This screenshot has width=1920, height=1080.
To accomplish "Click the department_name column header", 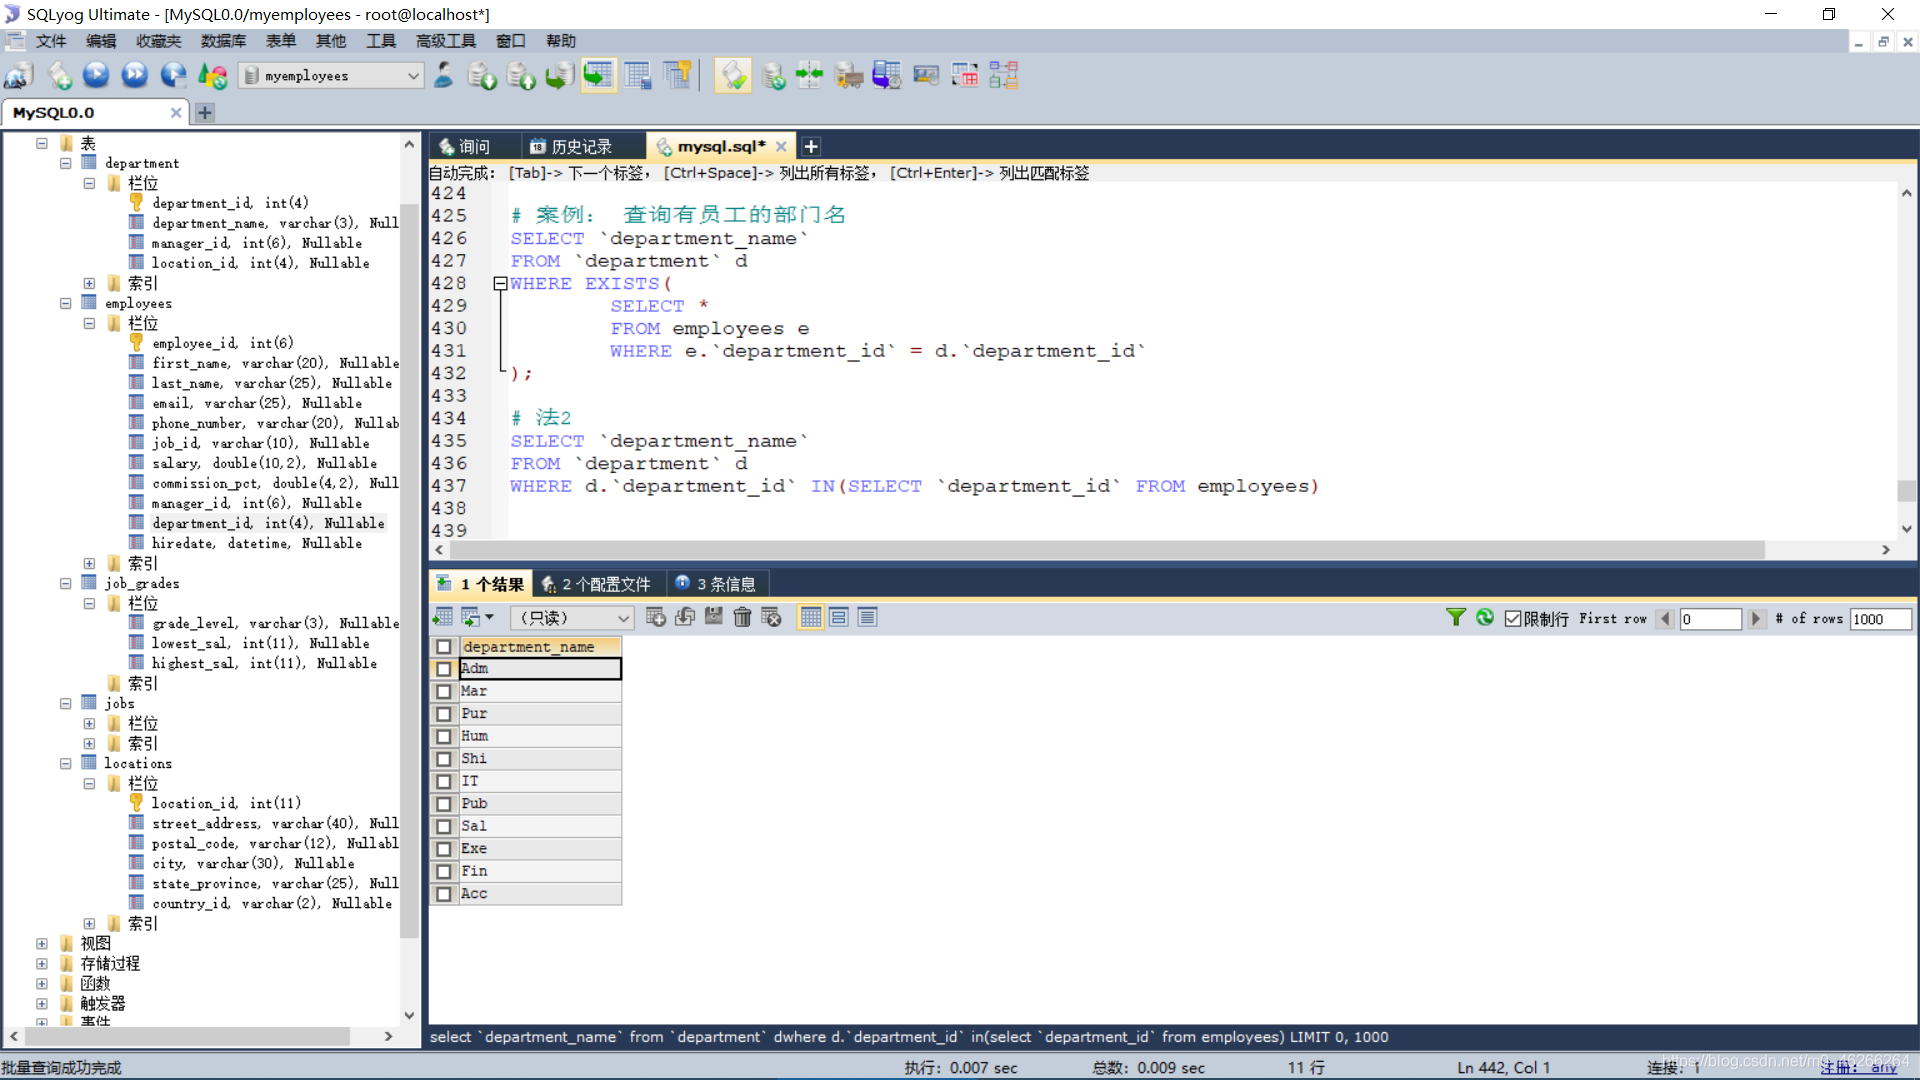I will [540, 647].
